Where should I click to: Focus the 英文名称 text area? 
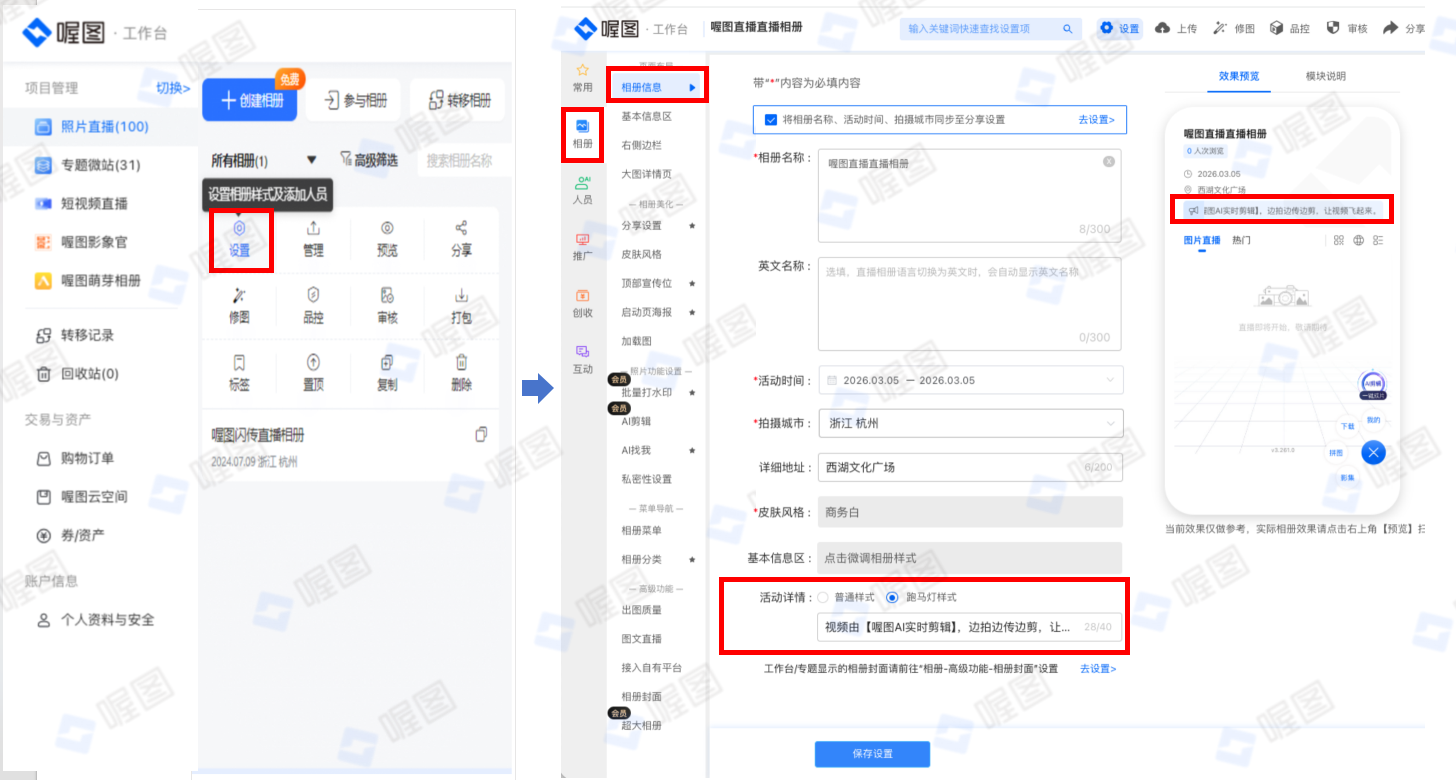pyautogui.click(x=970, y=305)
